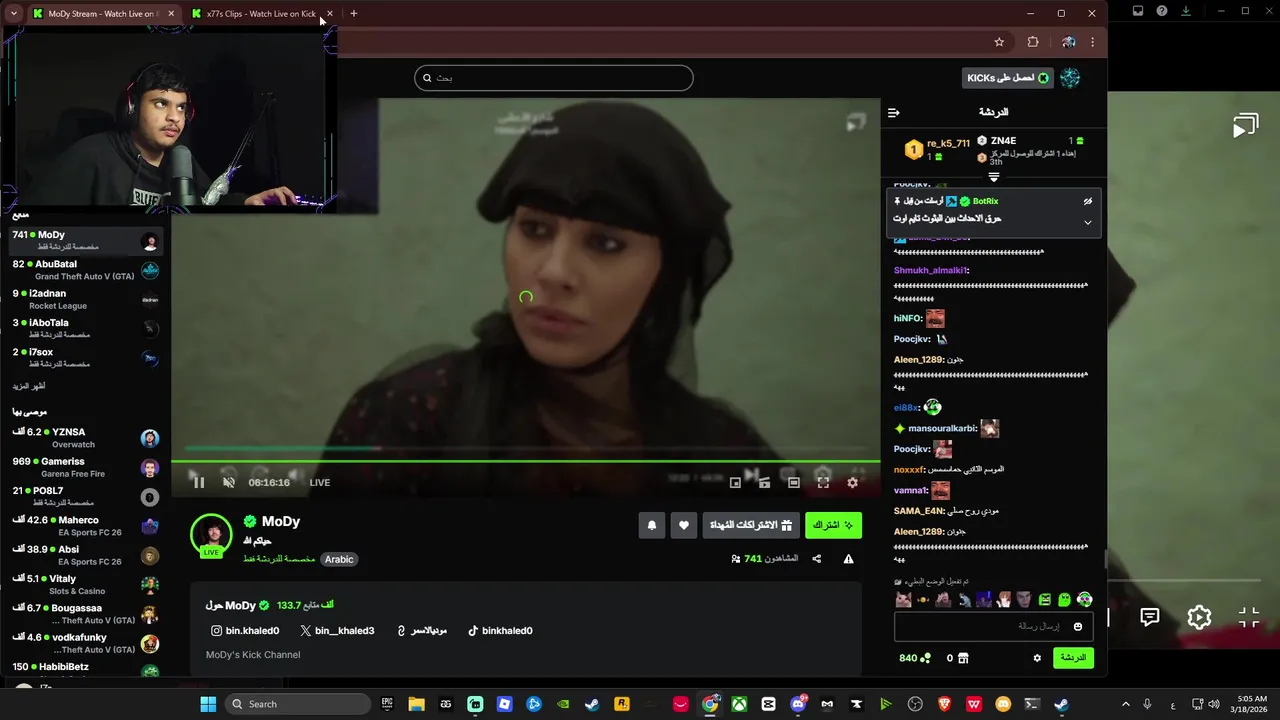Open i2adnan Rocket League channel
The height and width of the screenshot is (720, 1280).
coord(85,299)
